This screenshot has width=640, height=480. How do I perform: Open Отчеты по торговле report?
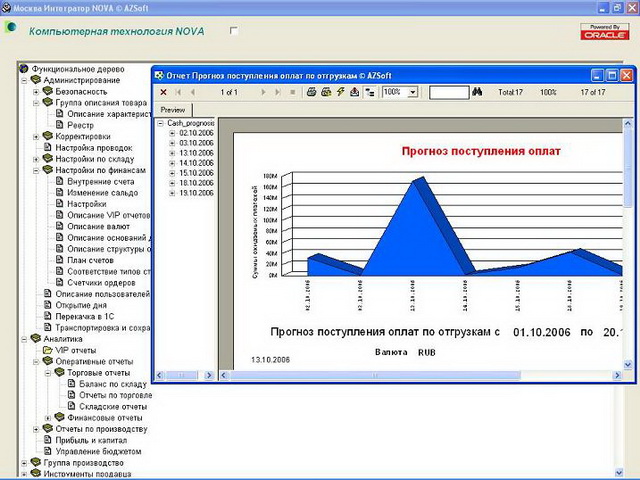tap(116, 395)
